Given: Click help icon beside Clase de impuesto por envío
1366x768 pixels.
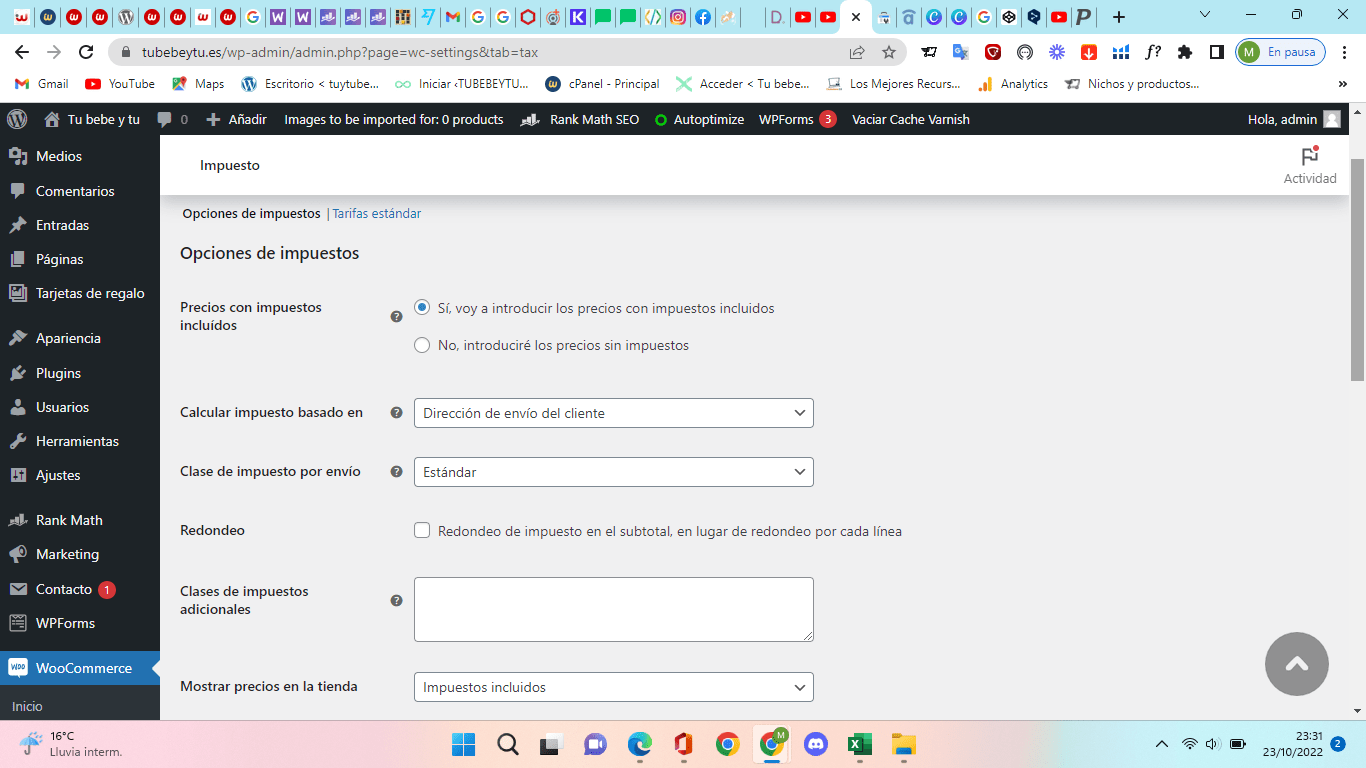Looking at the screenshot, I should pos(396,471).
